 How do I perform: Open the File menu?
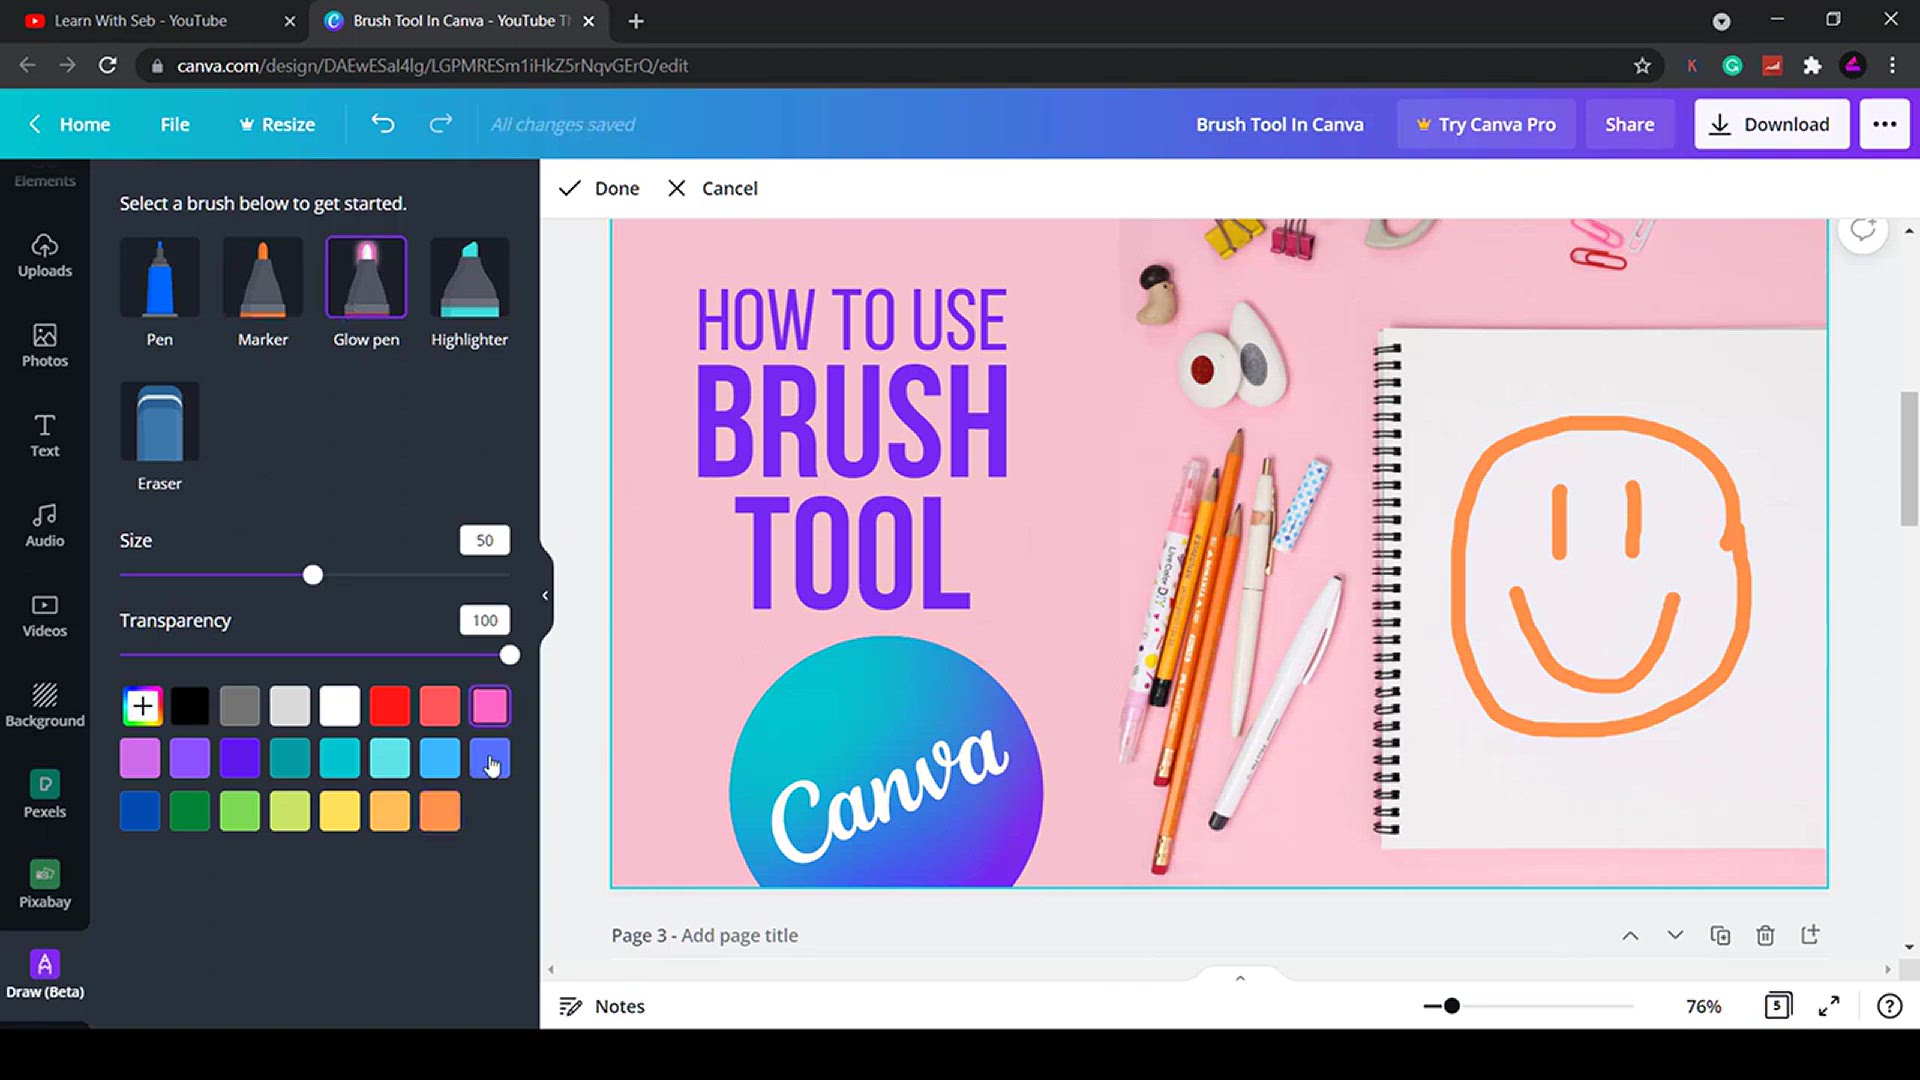tap(175, 124)
